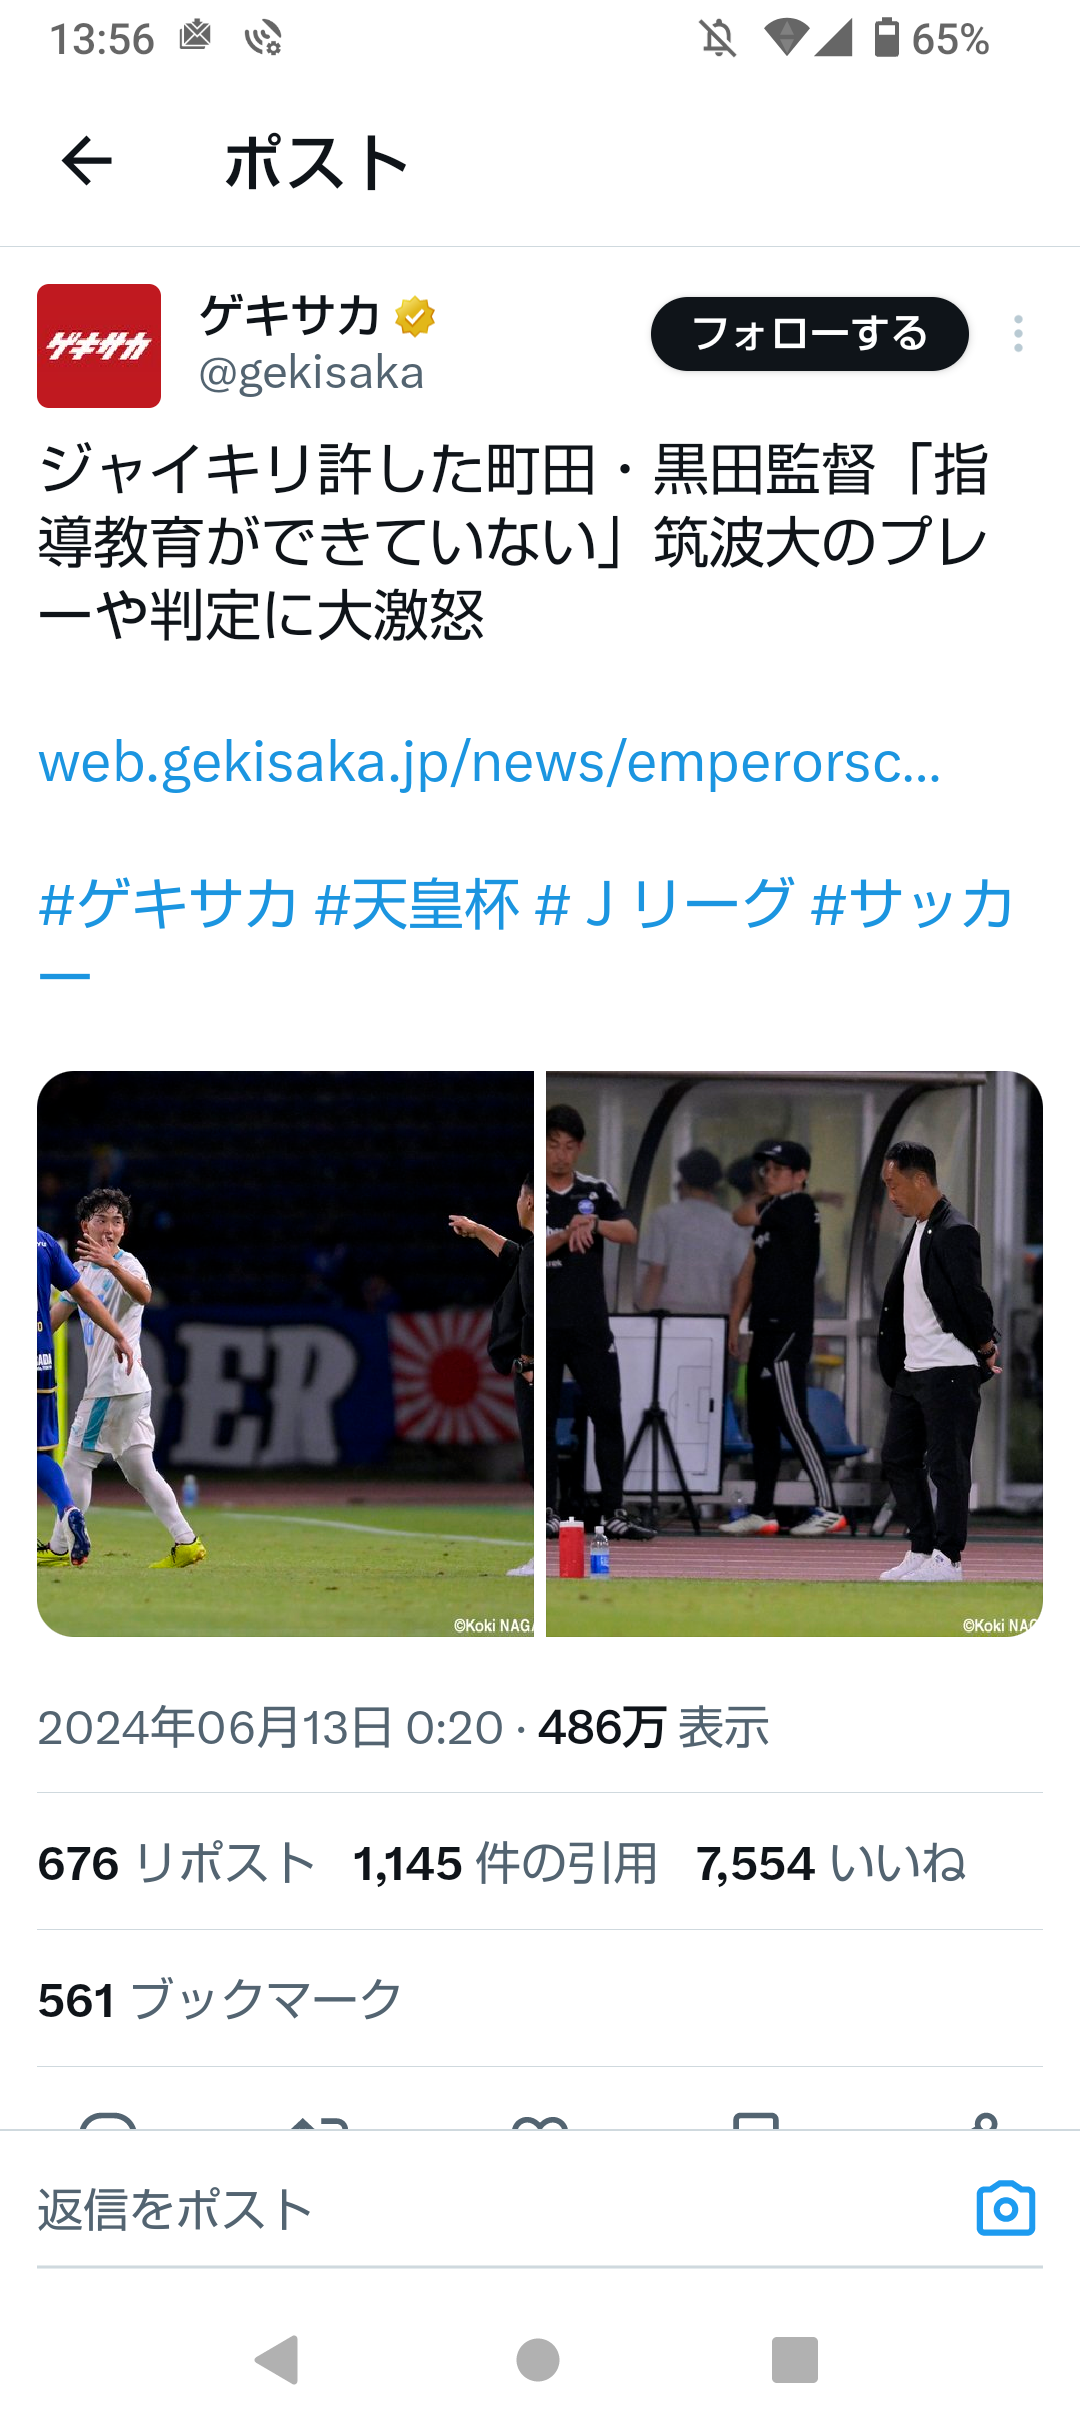Viewport: 1080px width, 2432px height.
Task: Tap the gold verified badge beside ゲキサカ
Action: coord(415,317)
